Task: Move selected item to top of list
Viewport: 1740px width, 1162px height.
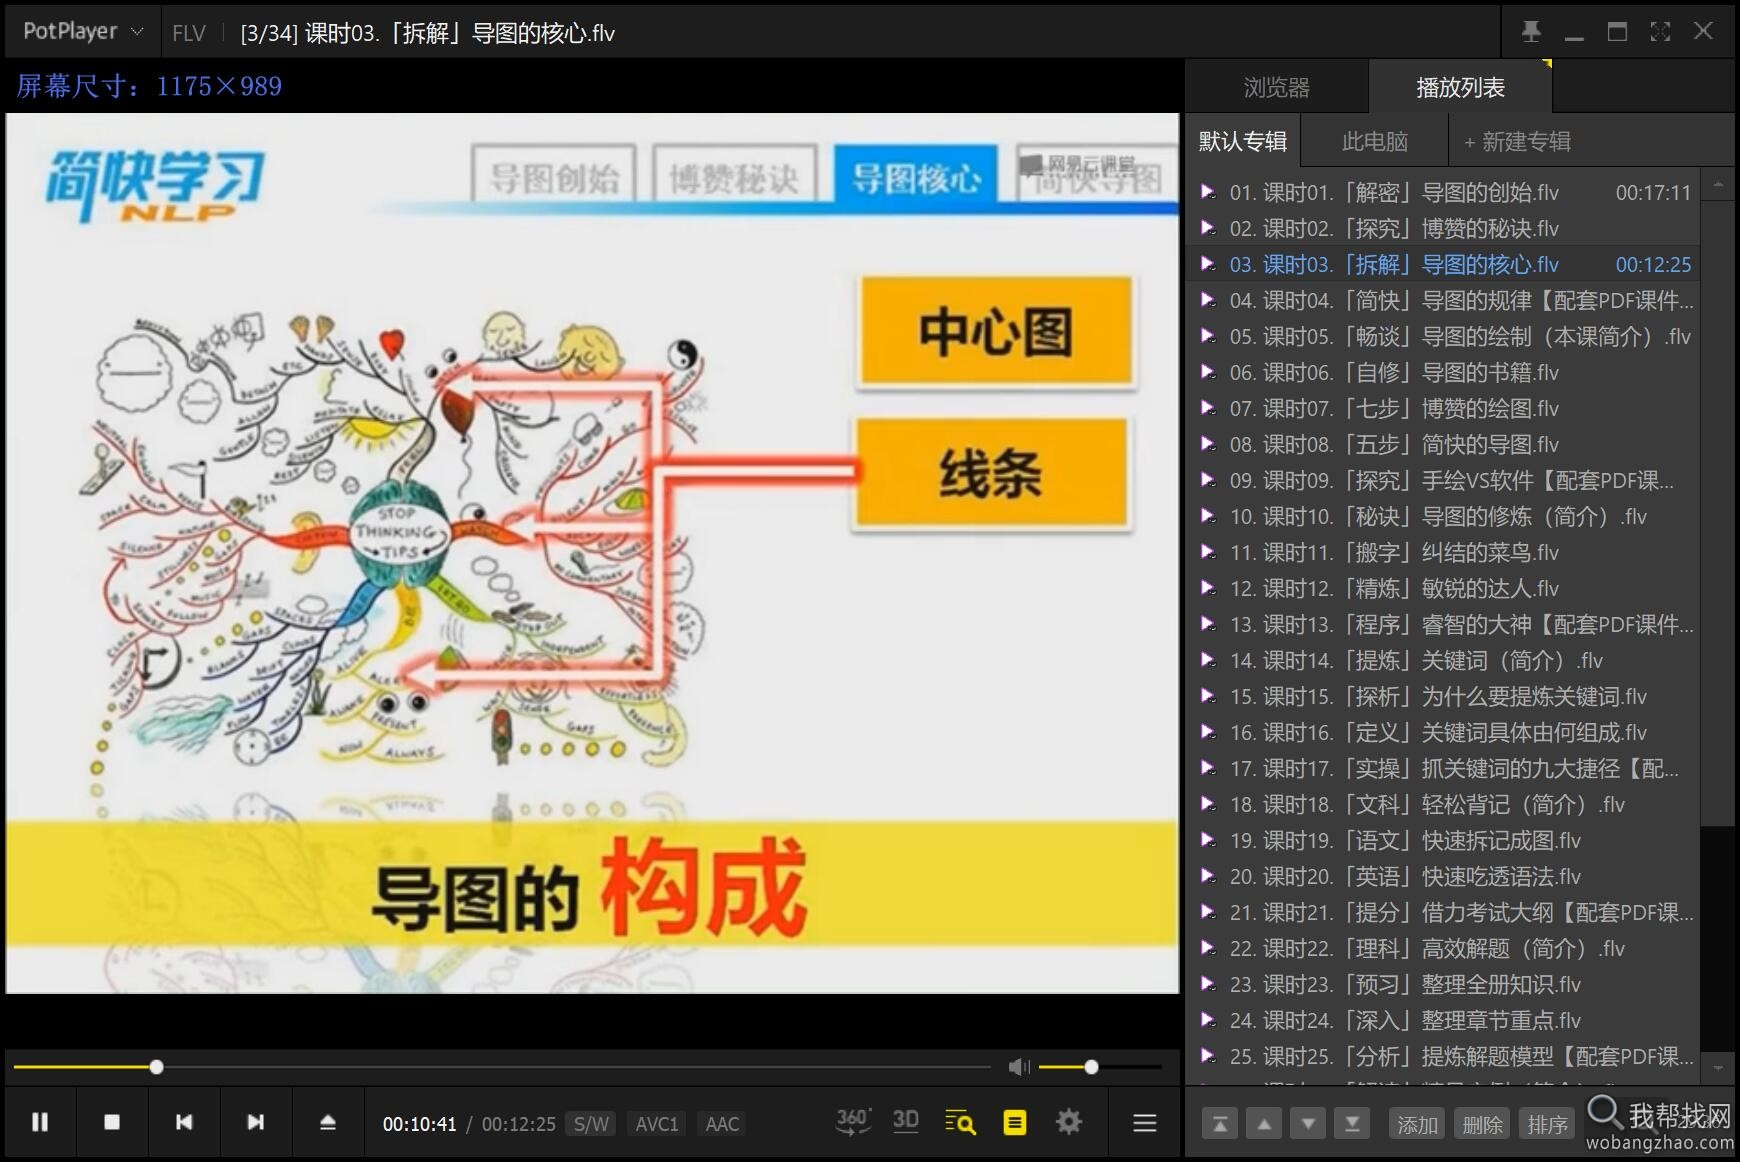Action: point(1220,1124)
